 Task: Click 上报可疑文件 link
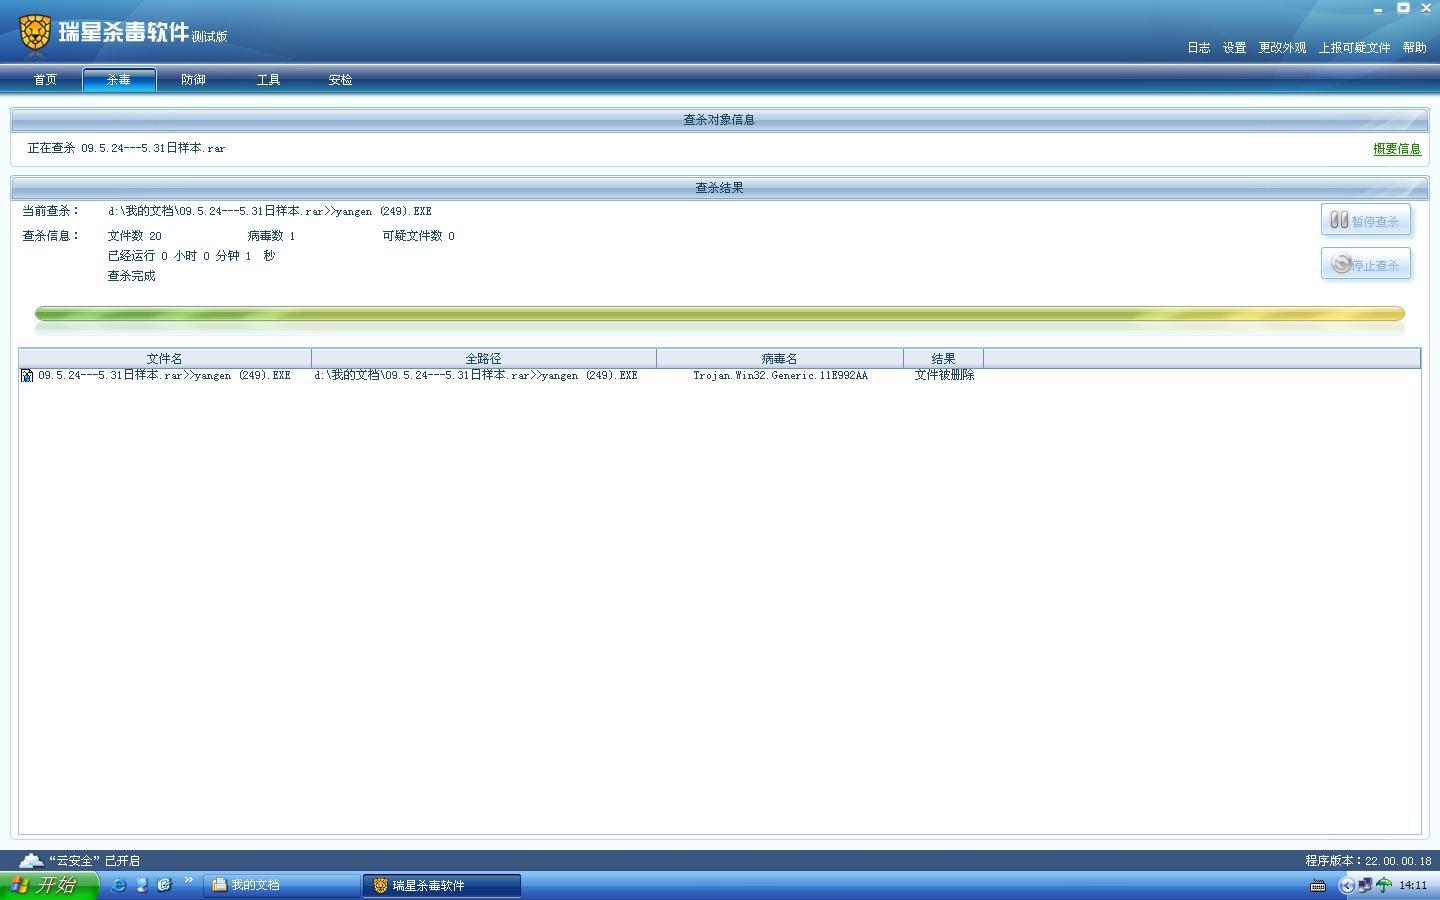coord(1354,48)
